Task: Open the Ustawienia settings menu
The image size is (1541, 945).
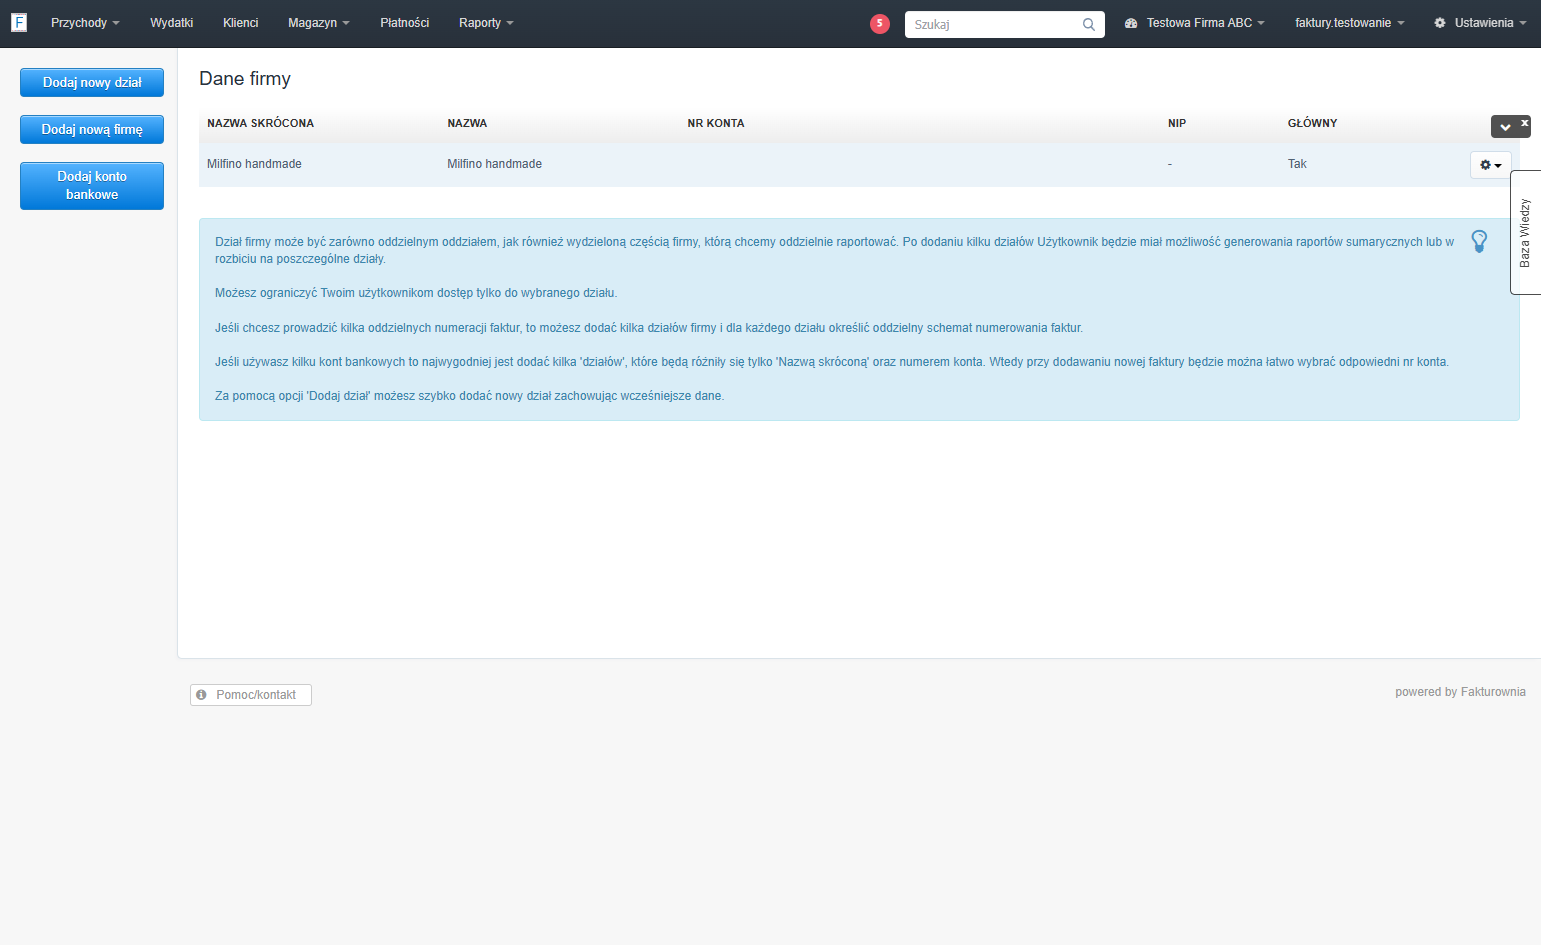Action: pyautogui.click(x=1480, y=23)
